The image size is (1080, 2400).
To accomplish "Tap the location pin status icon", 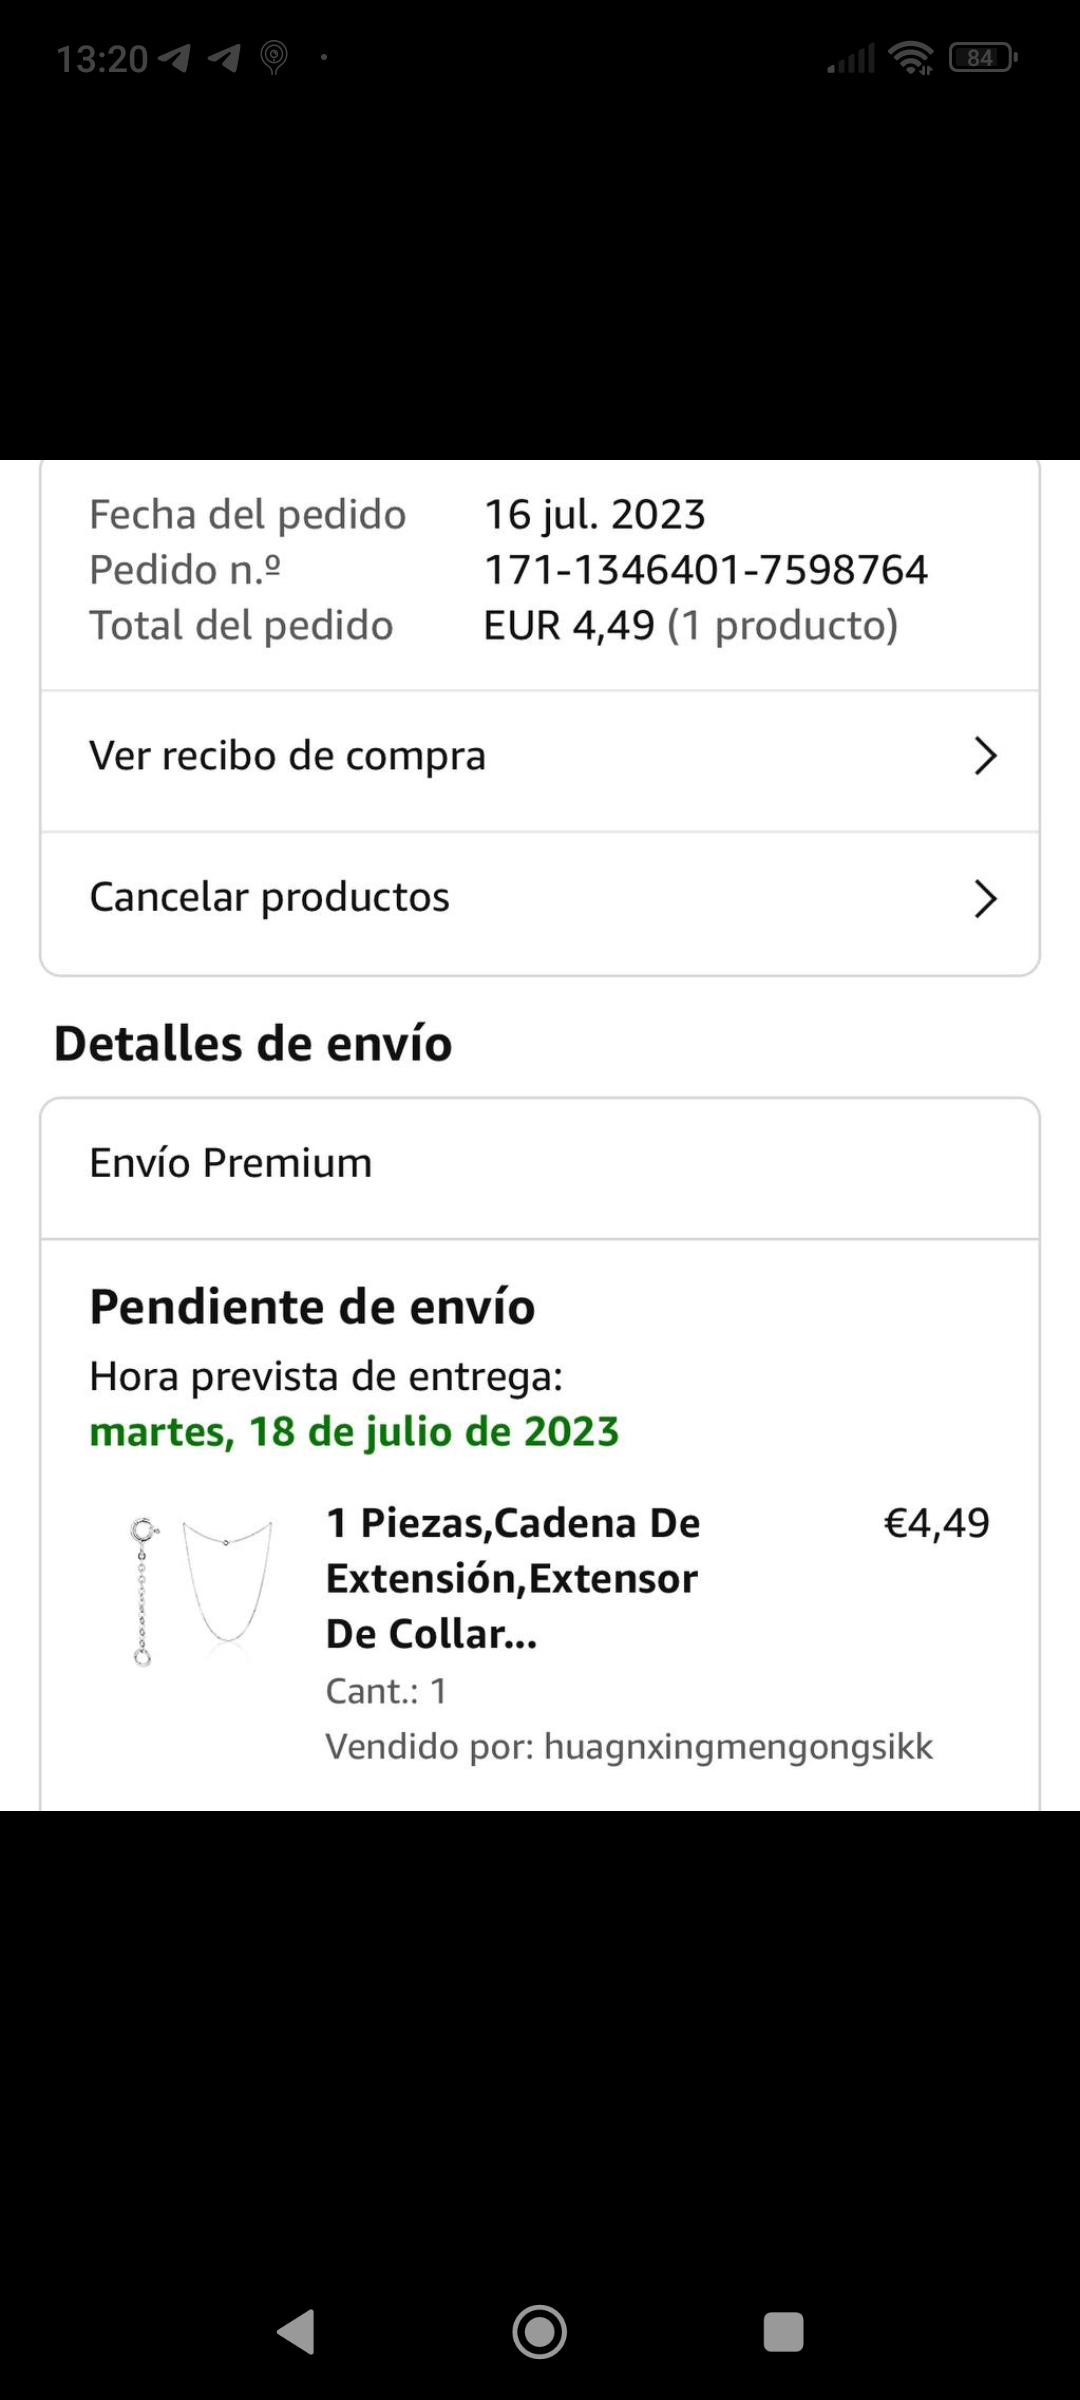I will click(x=274, y=58).
